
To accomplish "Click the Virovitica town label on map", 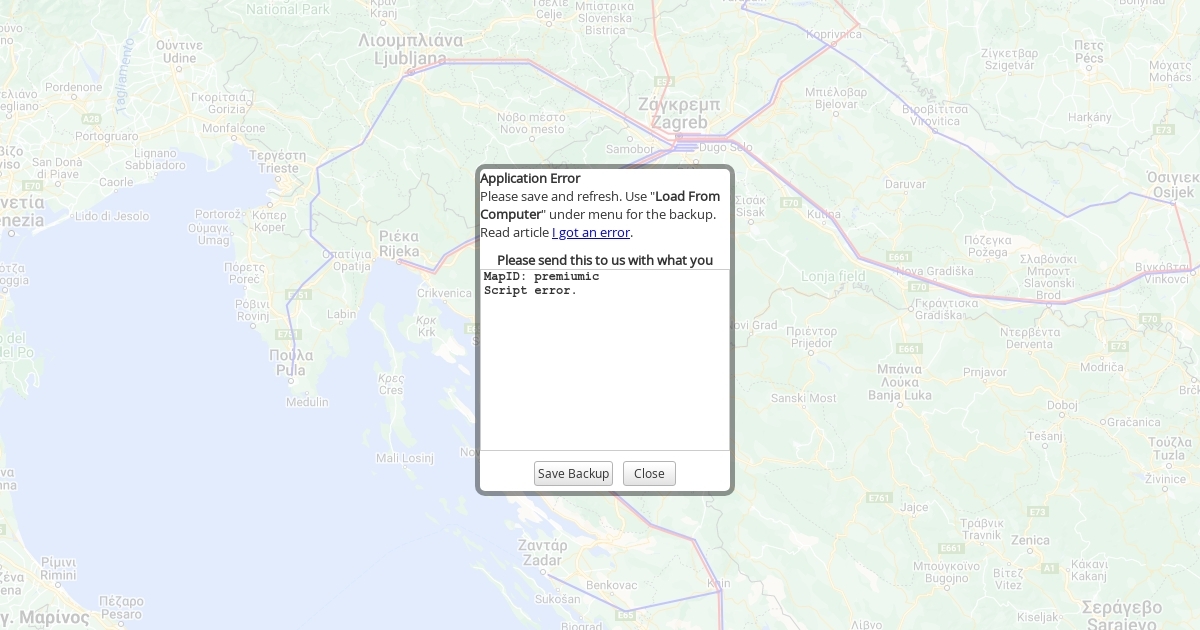I will point(935,115).
